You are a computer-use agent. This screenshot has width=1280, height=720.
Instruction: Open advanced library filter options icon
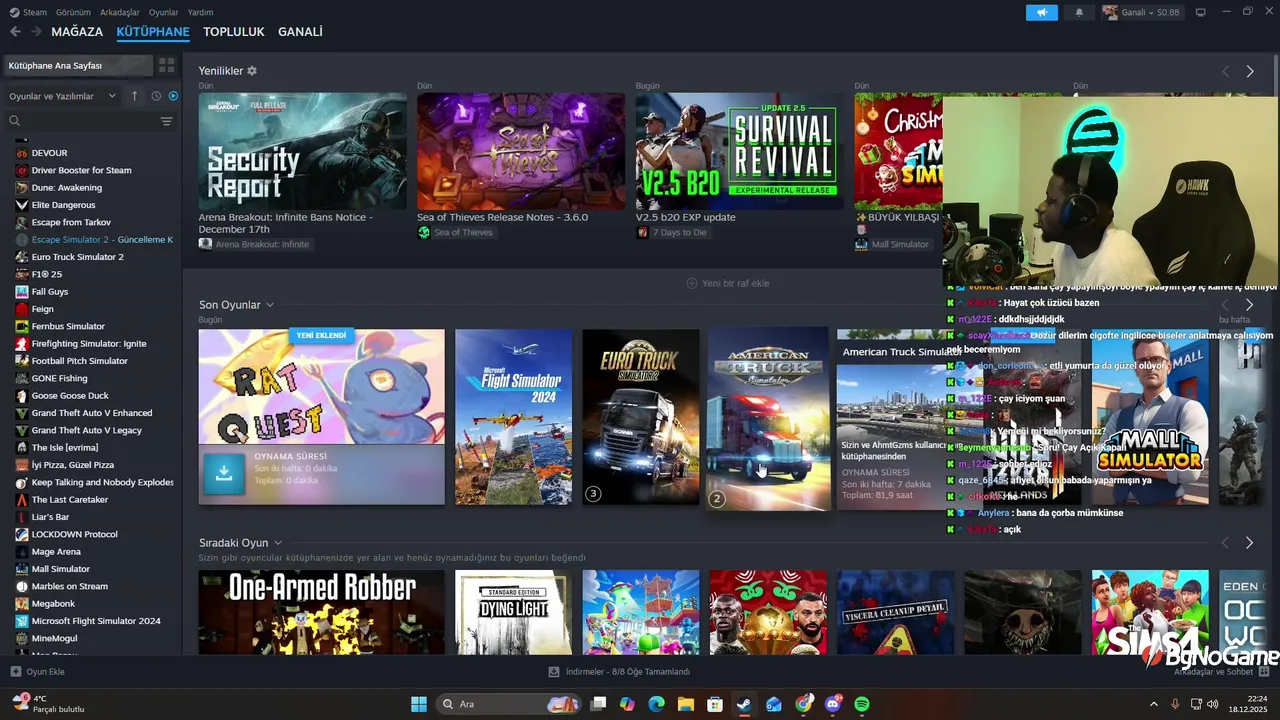coord(166,121)
